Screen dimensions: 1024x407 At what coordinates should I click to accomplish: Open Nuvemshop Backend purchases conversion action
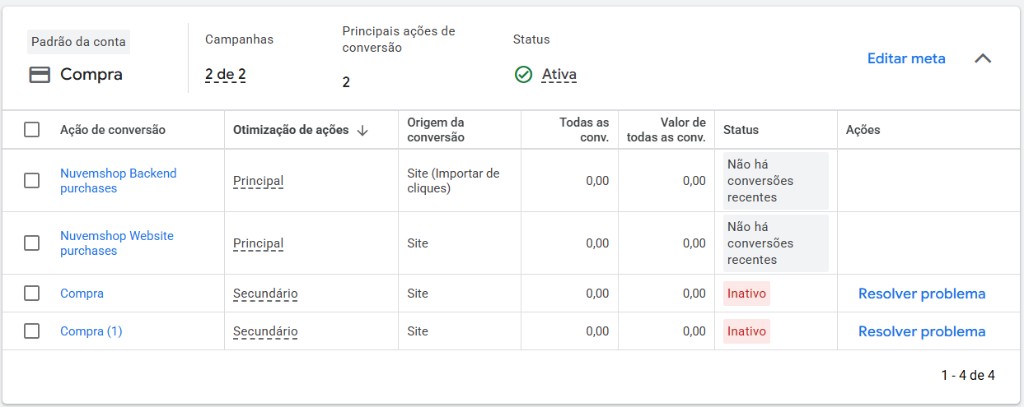[x=118, y=181]
